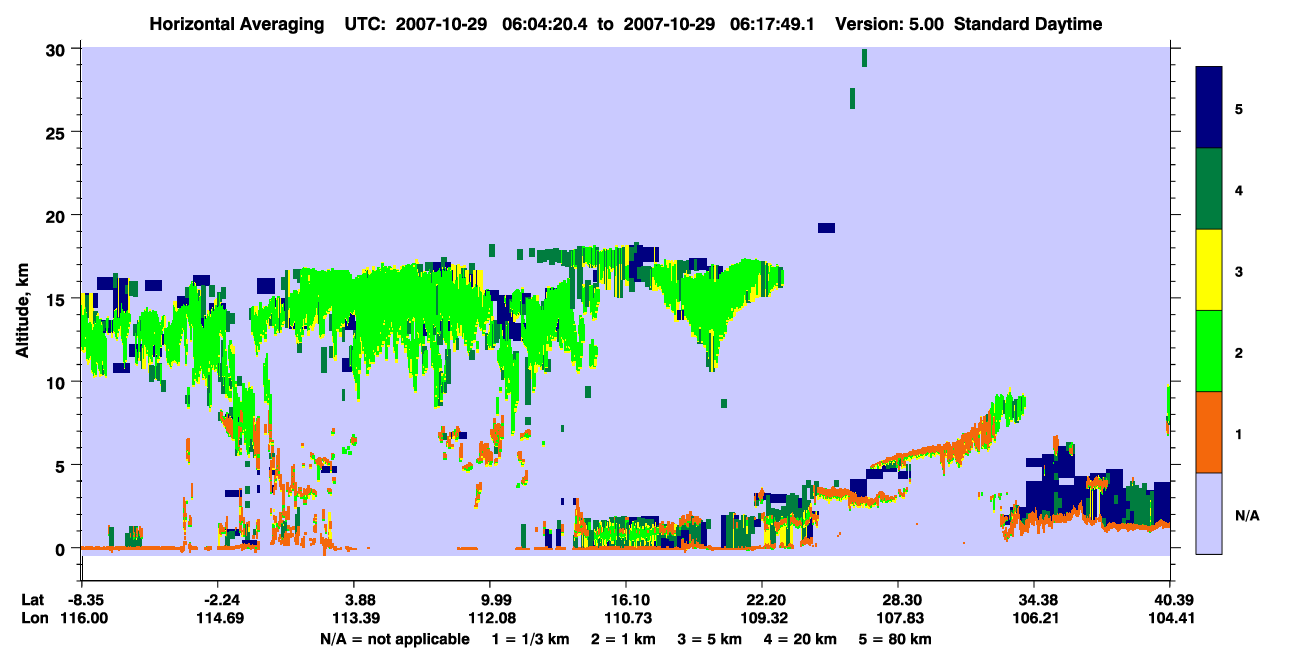This screenshot has width=1300, height=667.
Task: Click longitude value 114.69
Action: click(x=222, y=619)
